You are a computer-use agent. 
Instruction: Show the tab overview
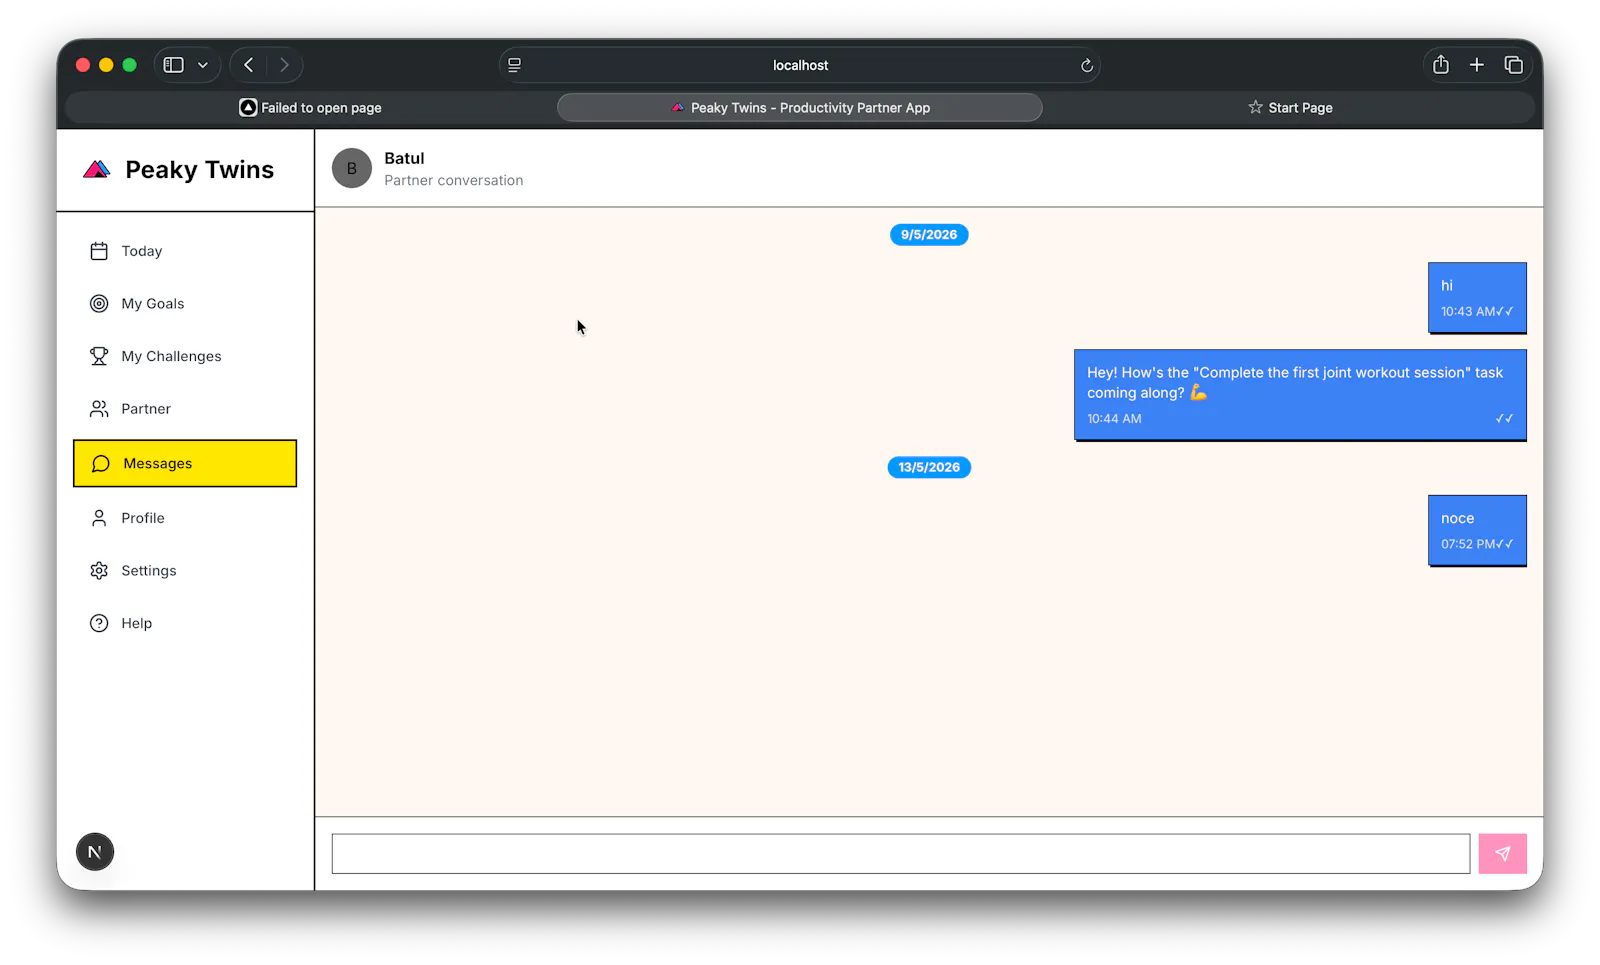click(x=1514, y=65)
